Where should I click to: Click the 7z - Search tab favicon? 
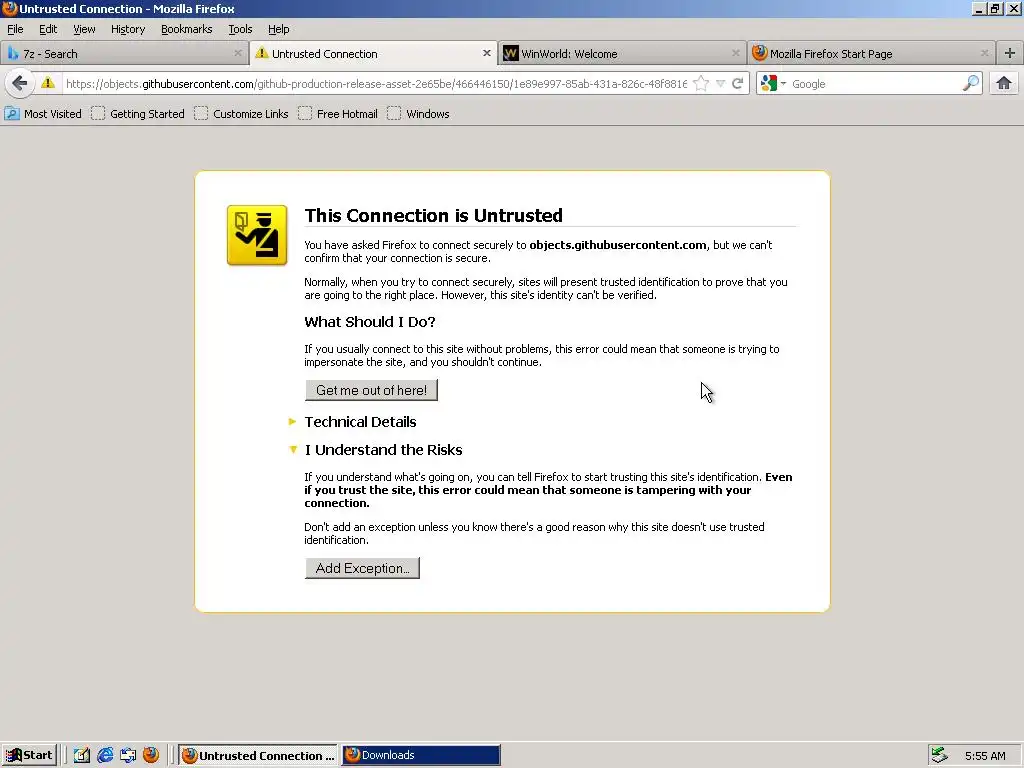point(13,53)
